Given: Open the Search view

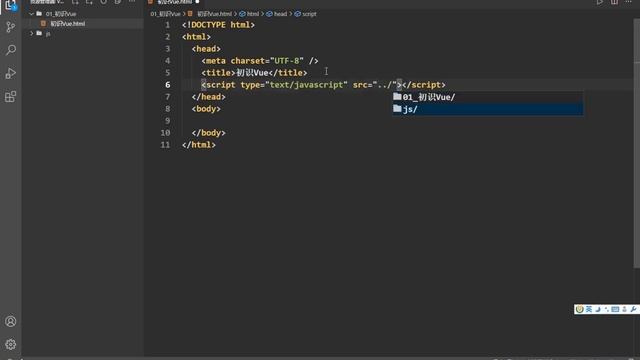Looking at the screenshot, I should click(x=11, y=50).
